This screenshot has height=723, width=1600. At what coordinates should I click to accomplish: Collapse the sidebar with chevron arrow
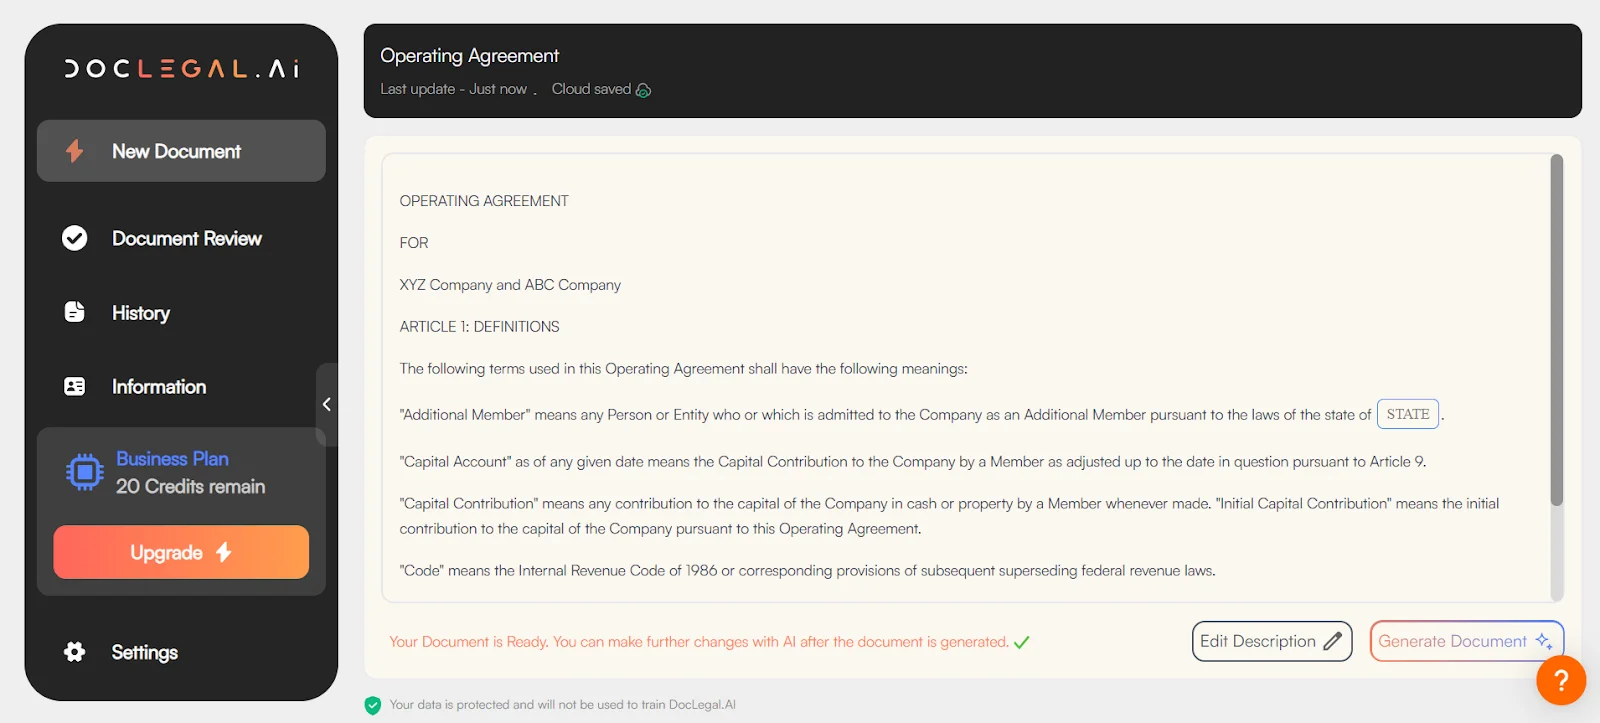click(326, 404)
